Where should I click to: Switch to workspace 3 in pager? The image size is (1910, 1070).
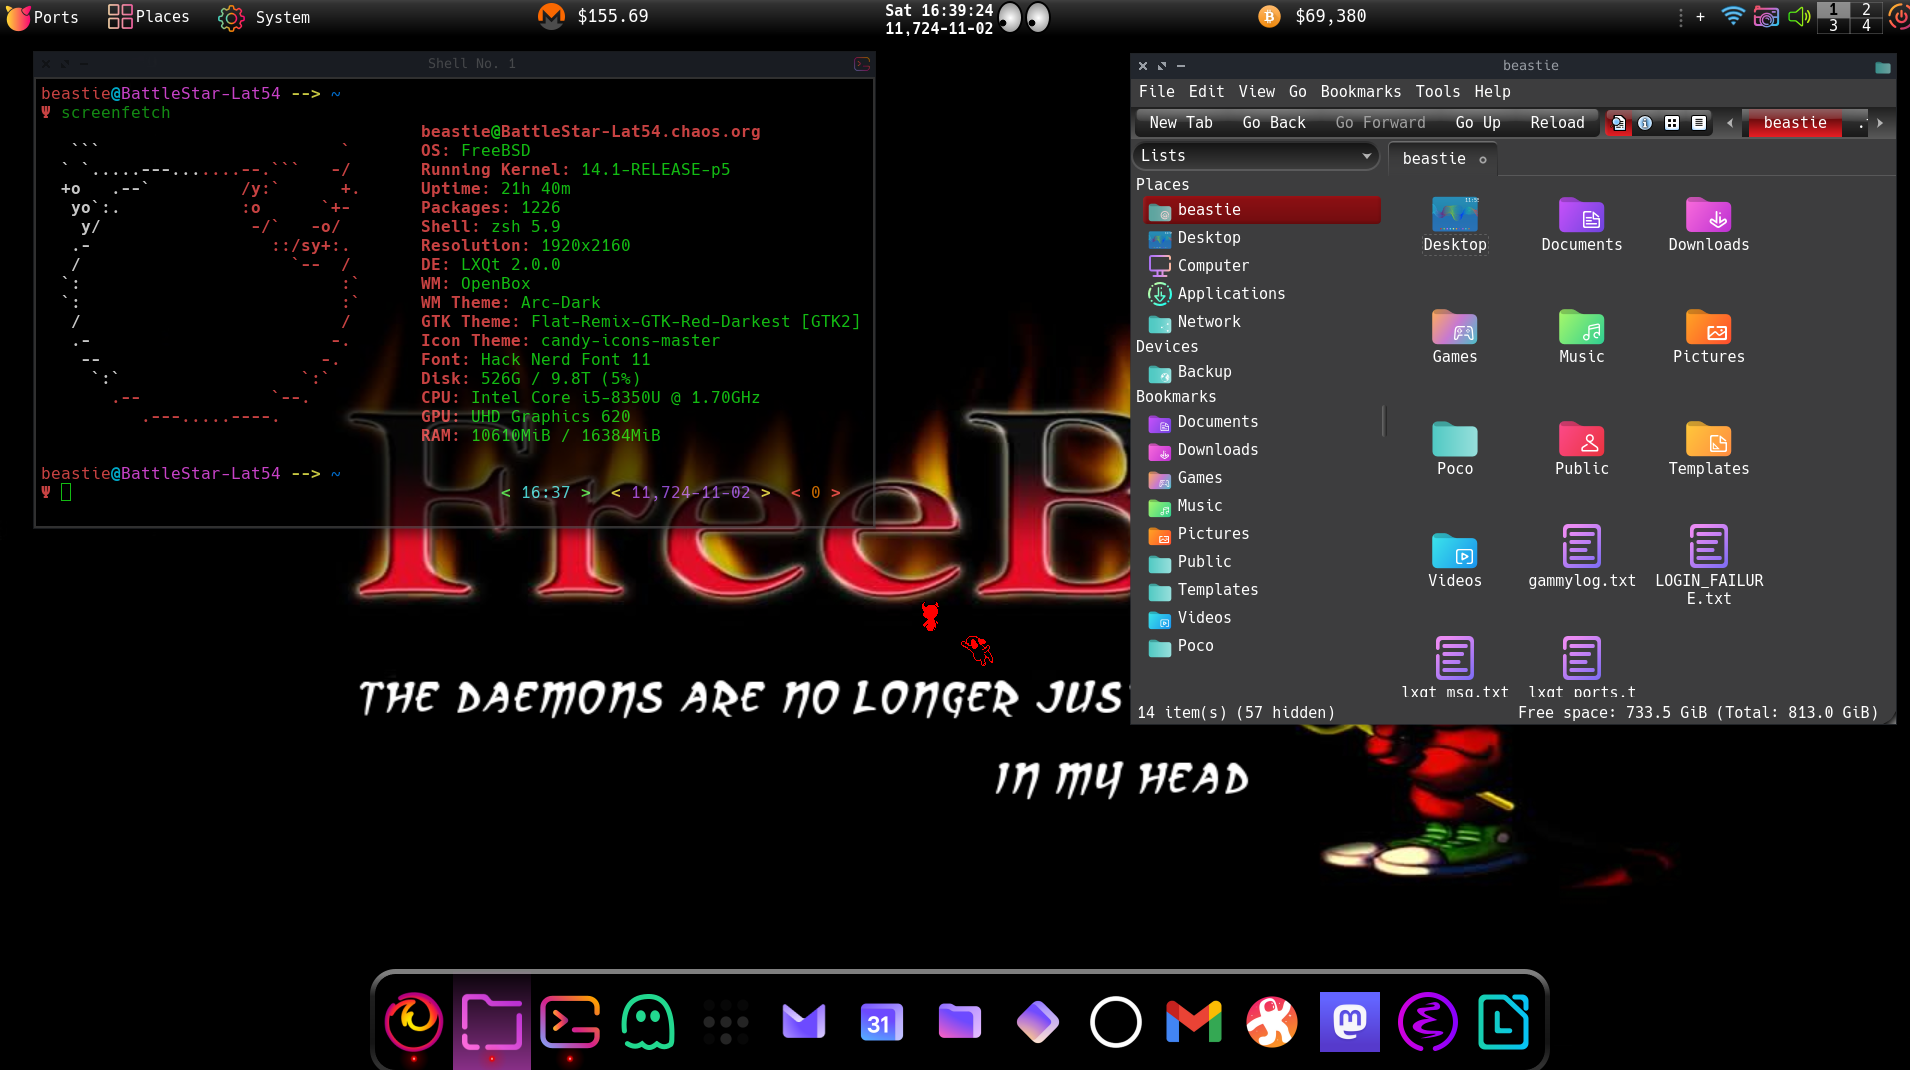(x=1833, y=26)
